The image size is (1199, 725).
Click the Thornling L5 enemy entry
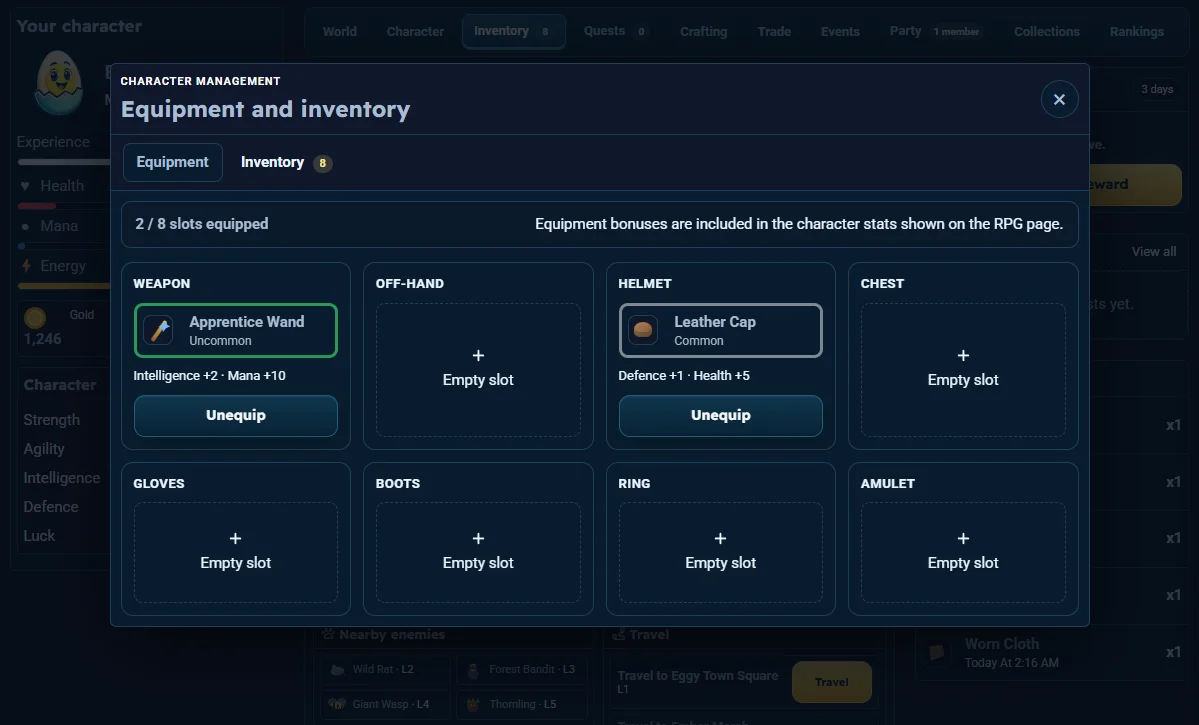pos(522,704)
